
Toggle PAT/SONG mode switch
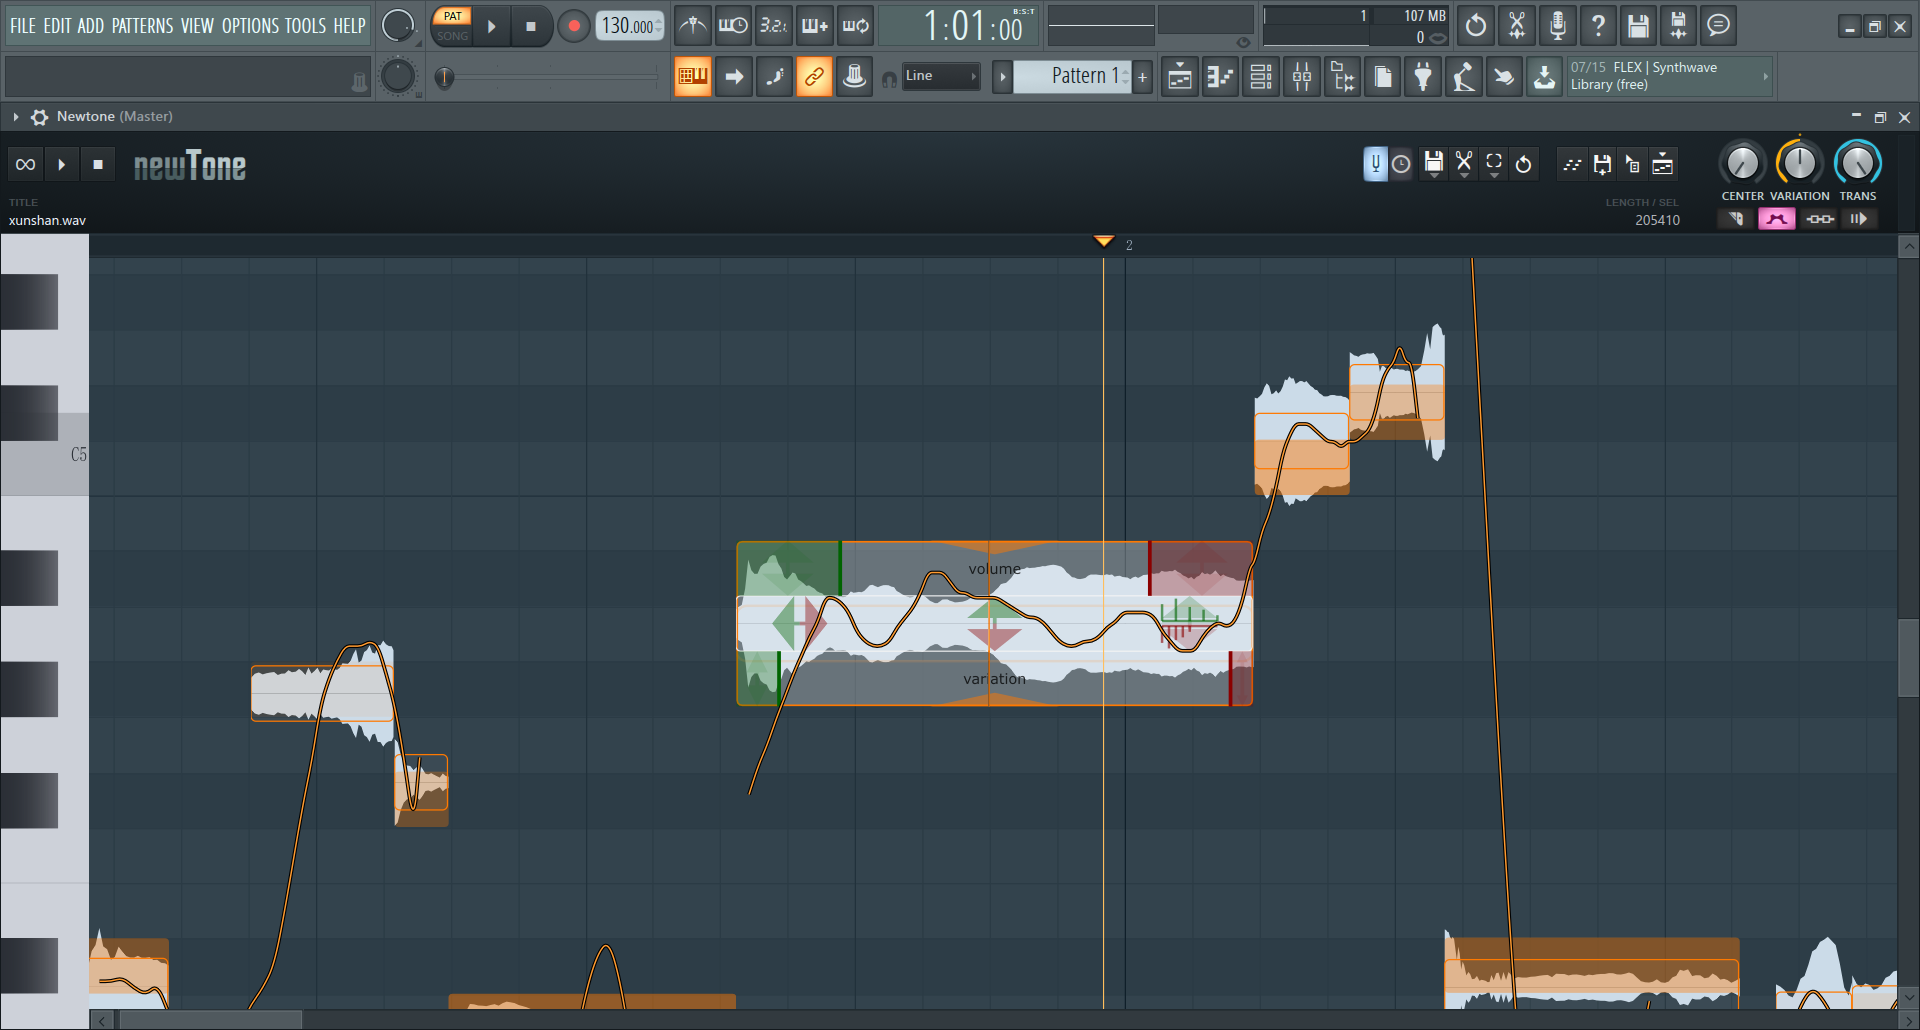click(x=452, y=26)
